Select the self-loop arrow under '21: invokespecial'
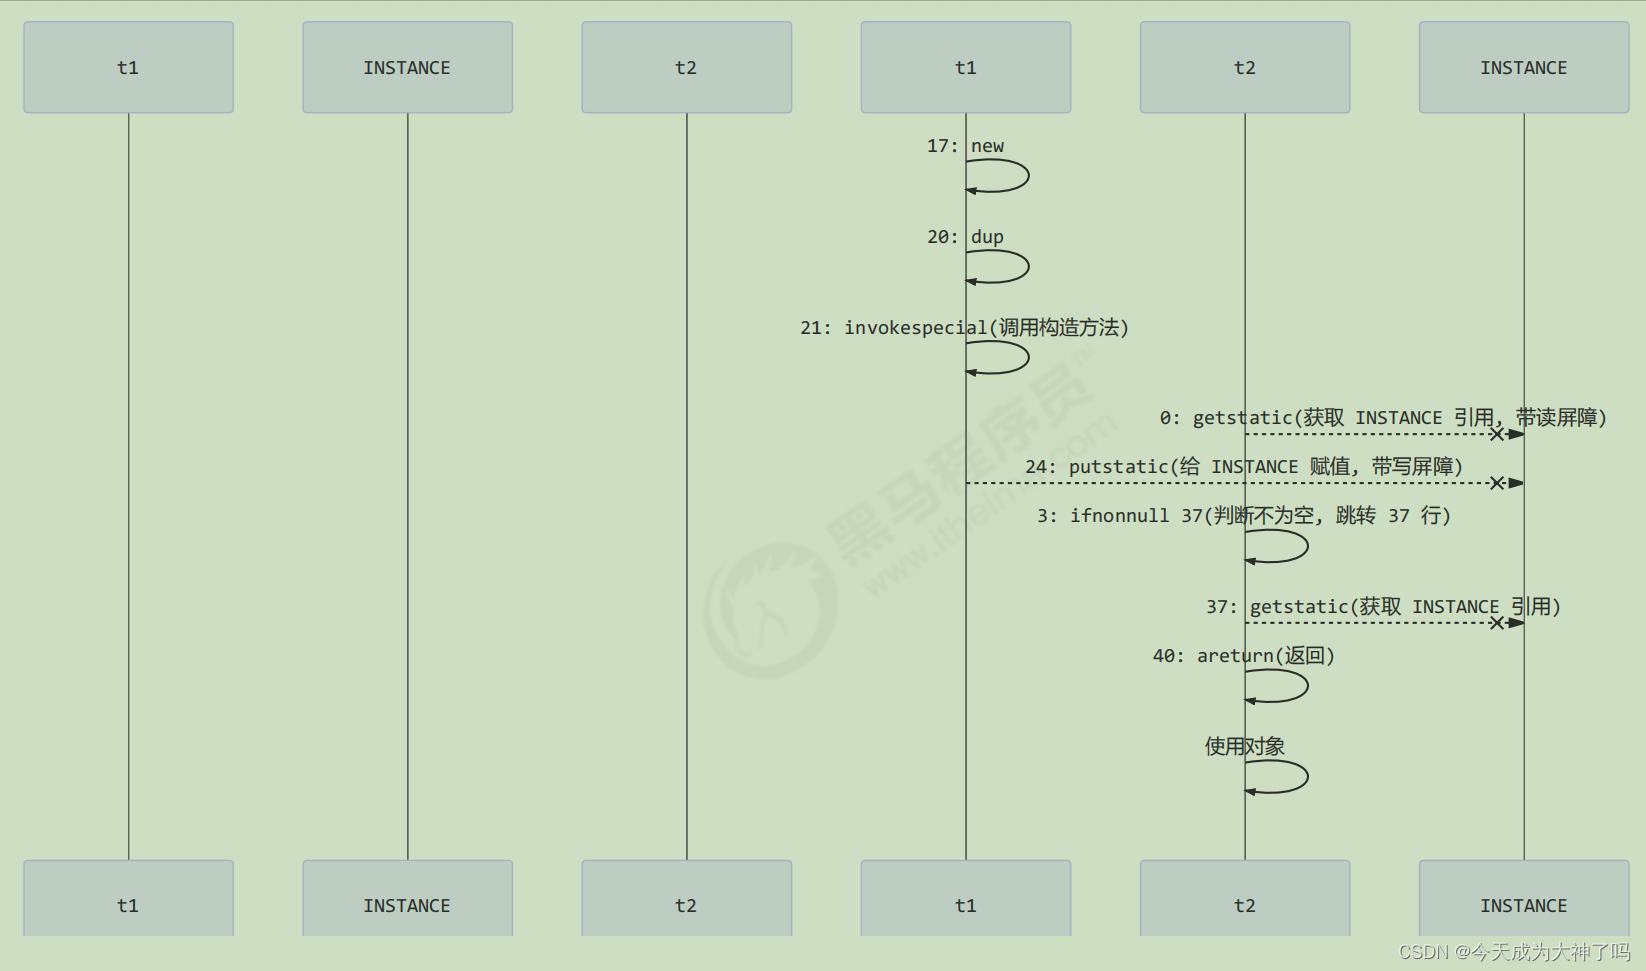Viewport: 1646px width, 971px height. 998,358
